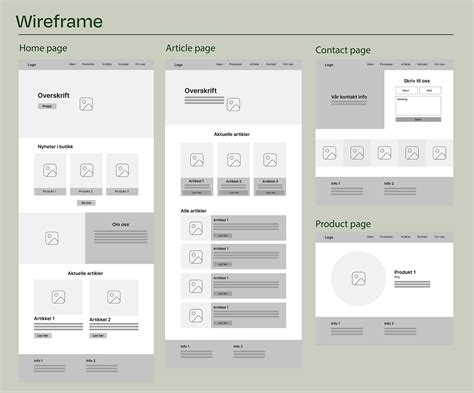The image size is (474, 393).
Task: Choose Om oss in the Contact page navigation
Action: coord(440,64)
